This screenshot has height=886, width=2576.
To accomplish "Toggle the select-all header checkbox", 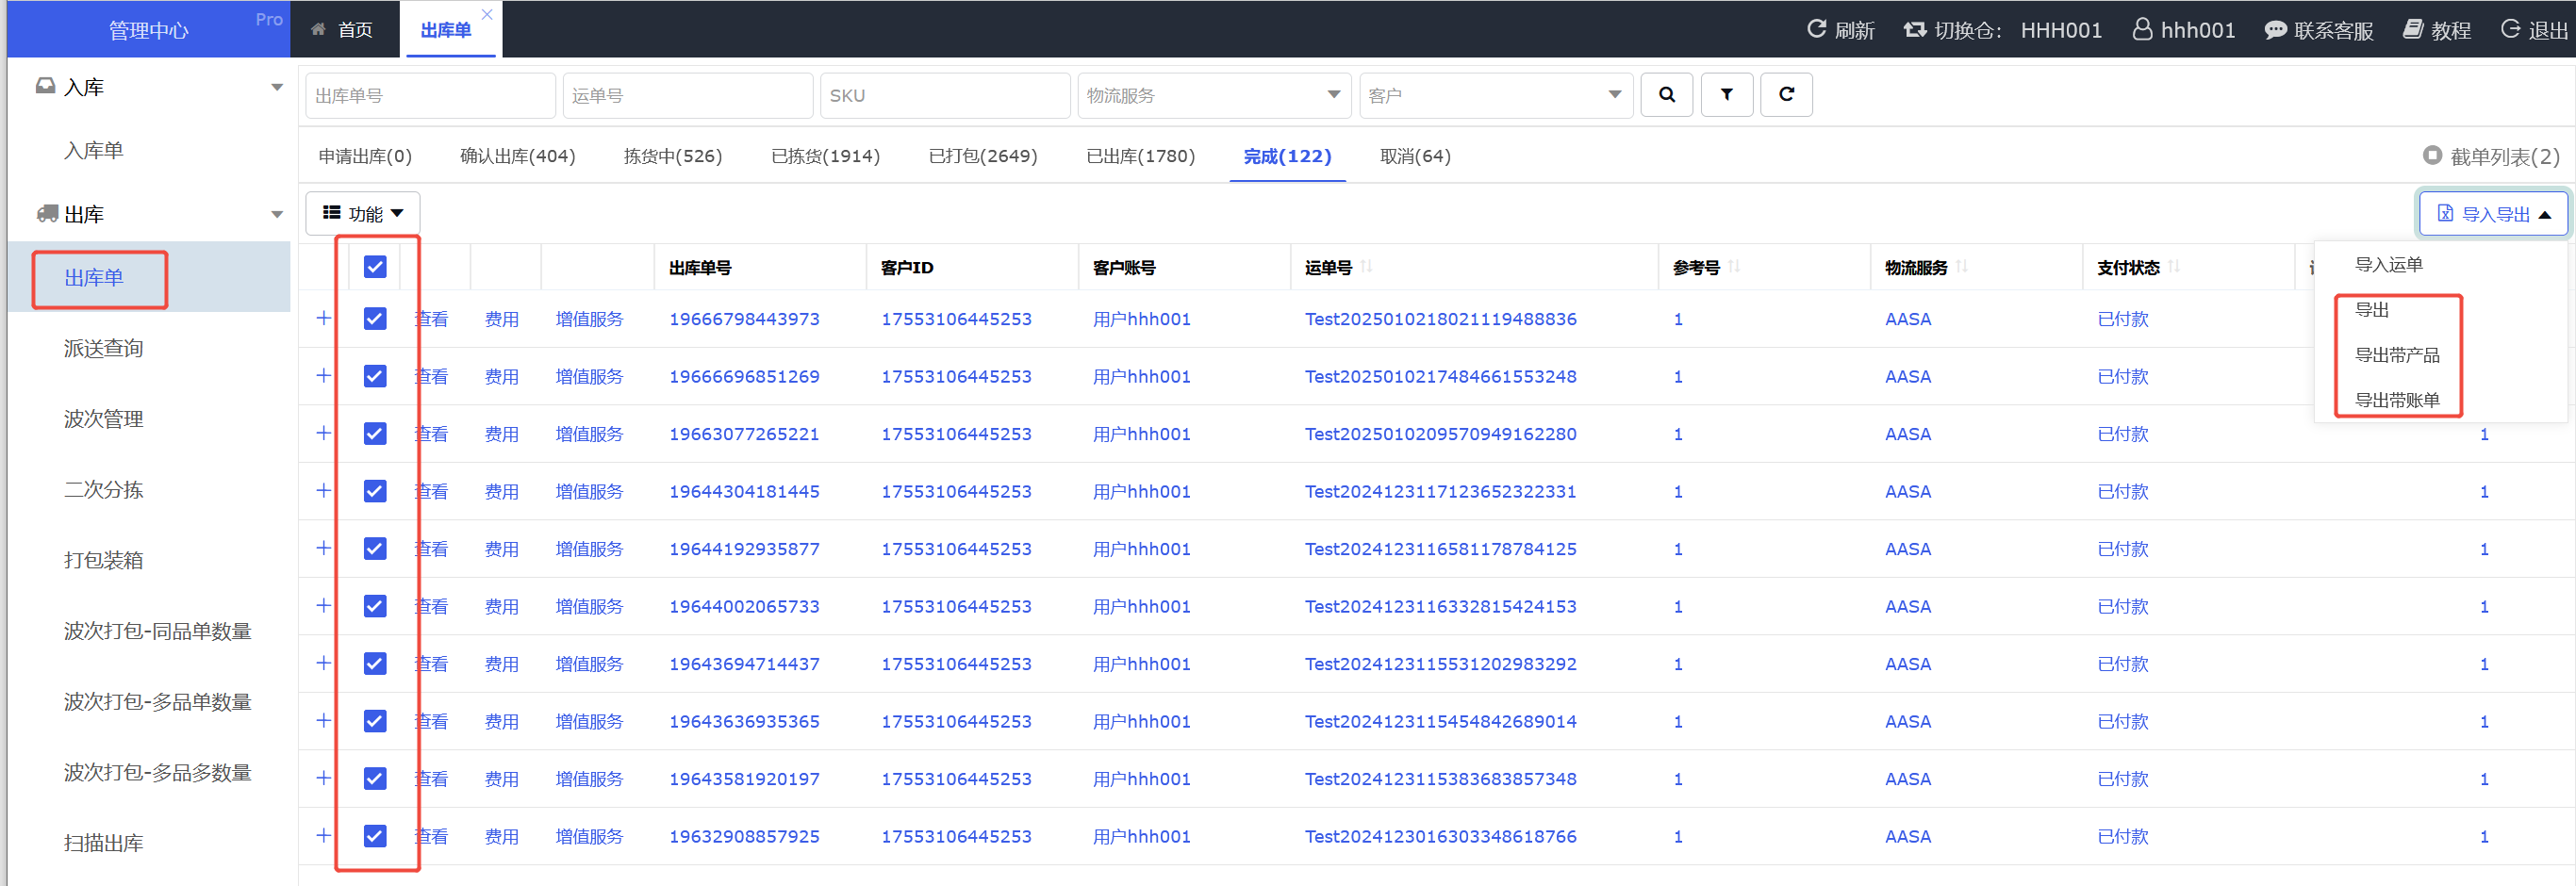I will click(x=375, y=267).
